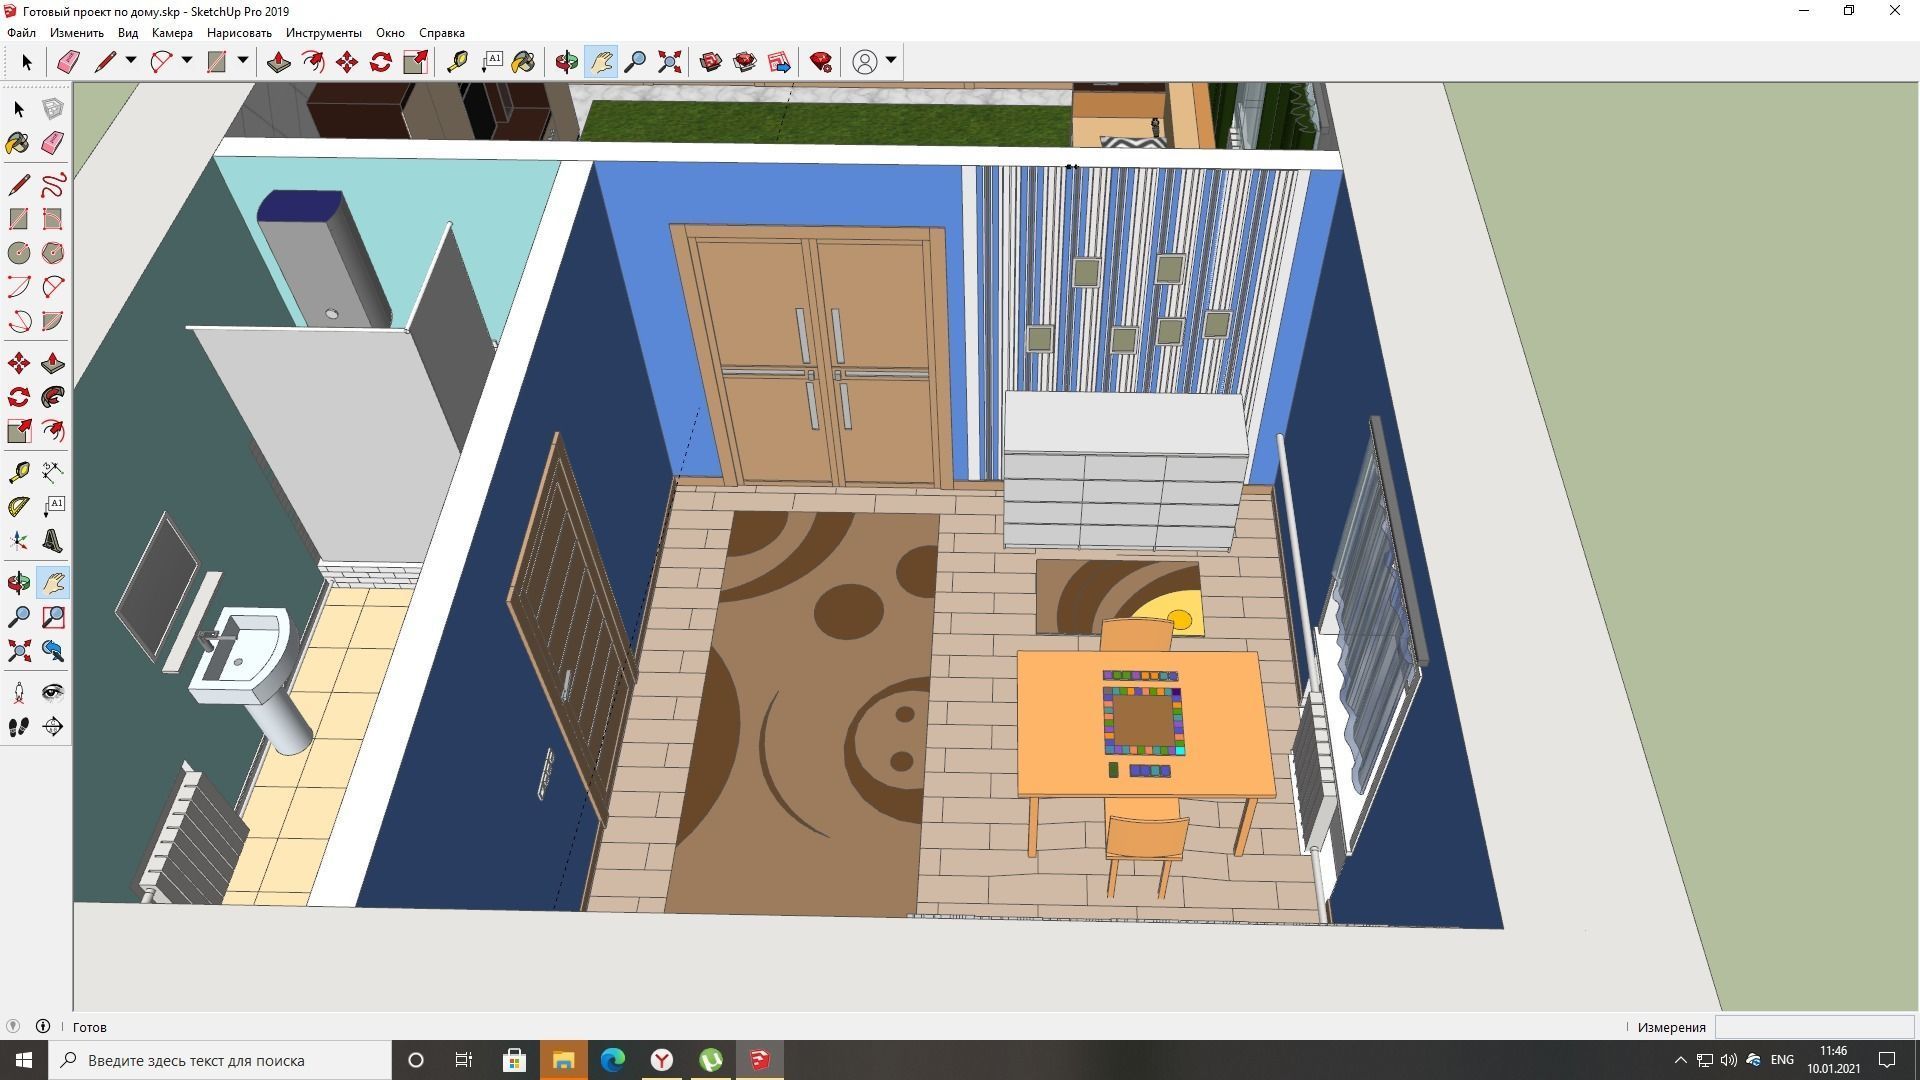Select the Zoom magnifier in top toolbar
Image resolution: width=1920 pixels, height=1080 pixels.
tap(635, 62)
